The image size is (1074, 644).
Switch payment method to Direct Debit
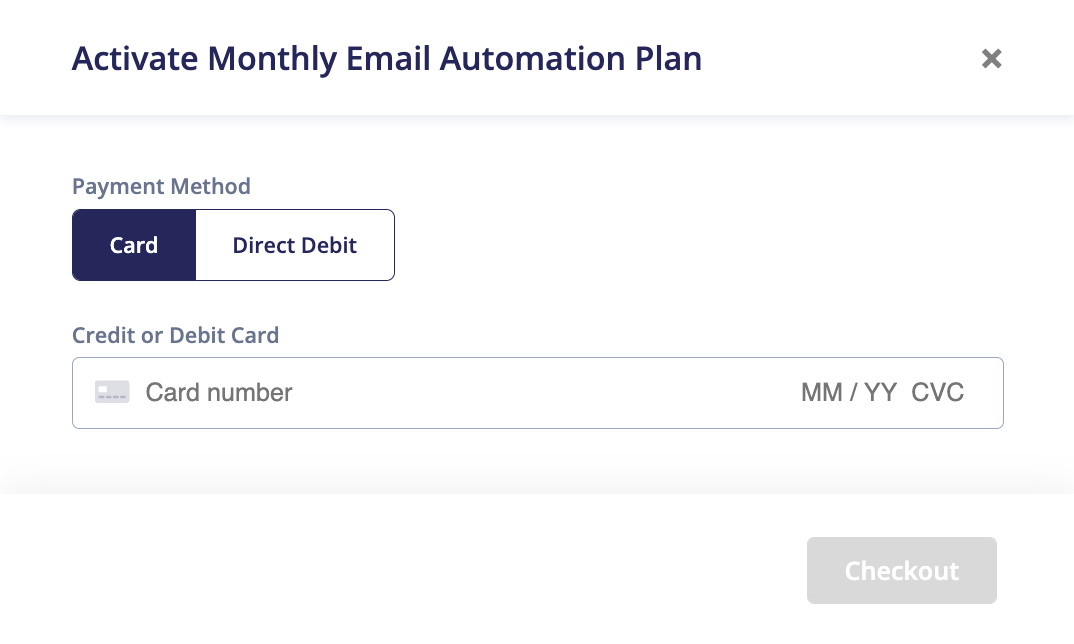click(x=295, y=245)
